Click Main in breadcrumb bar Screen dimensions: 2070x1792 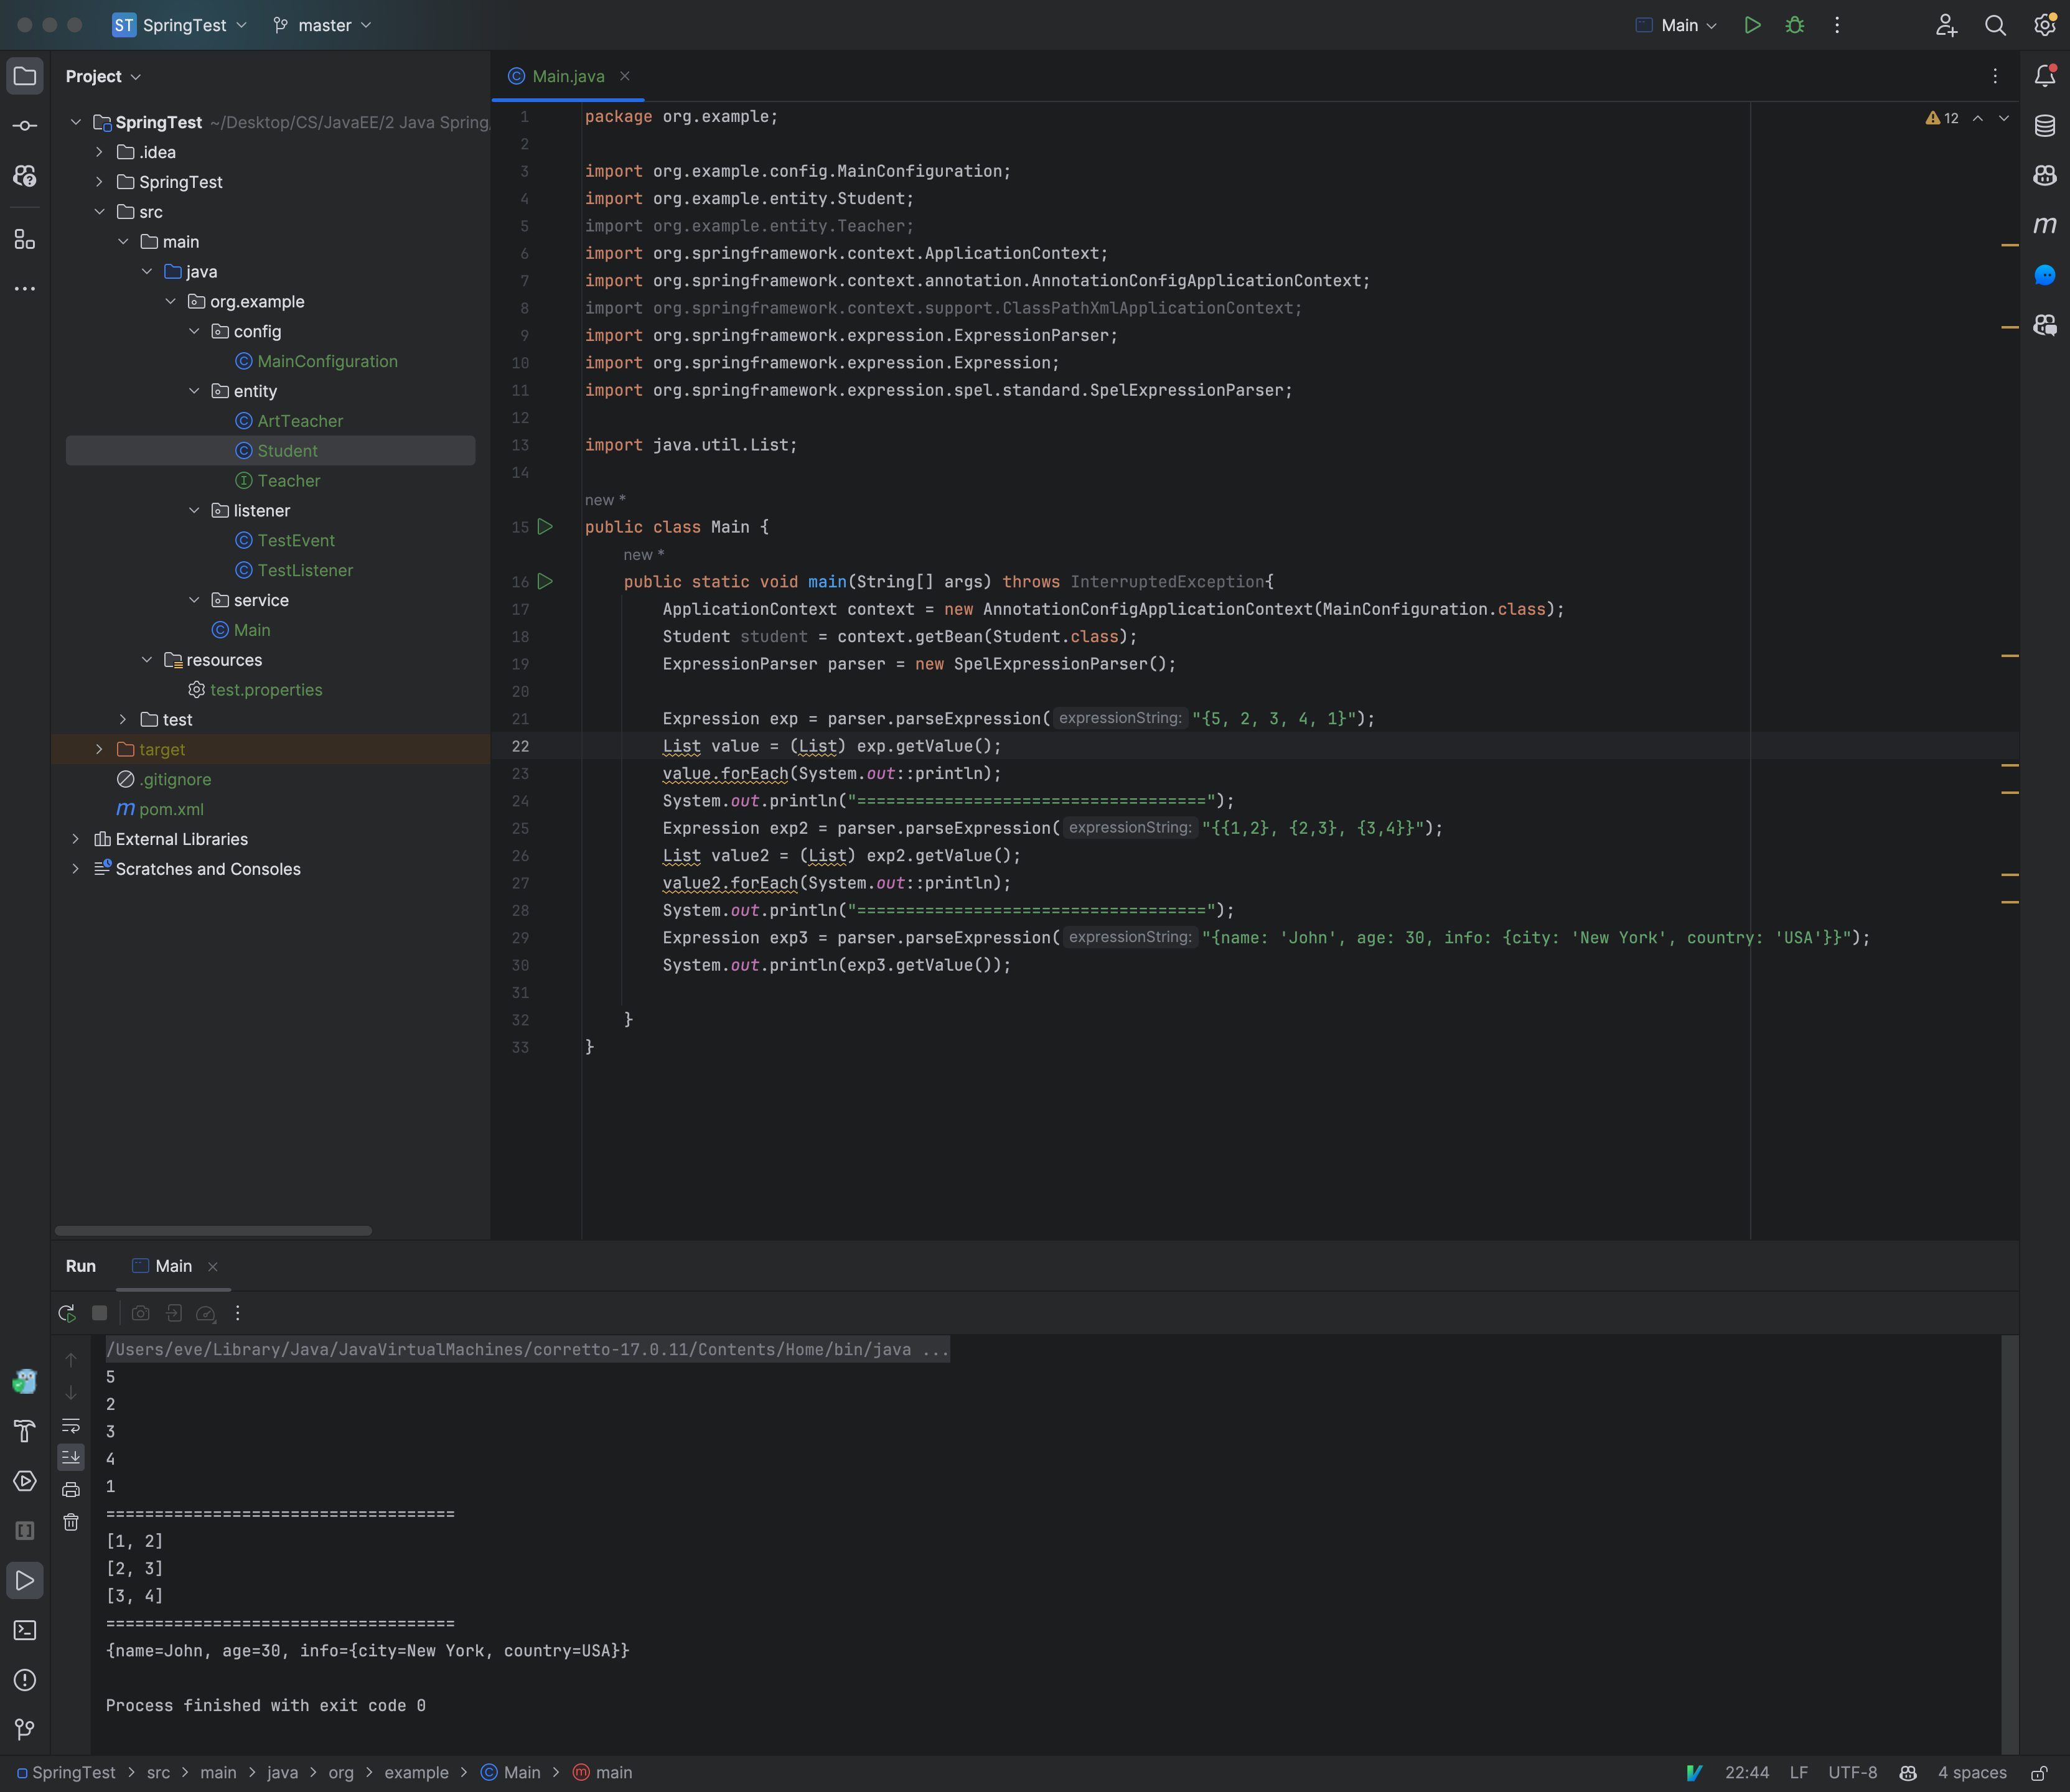(x=511, y=1773)
